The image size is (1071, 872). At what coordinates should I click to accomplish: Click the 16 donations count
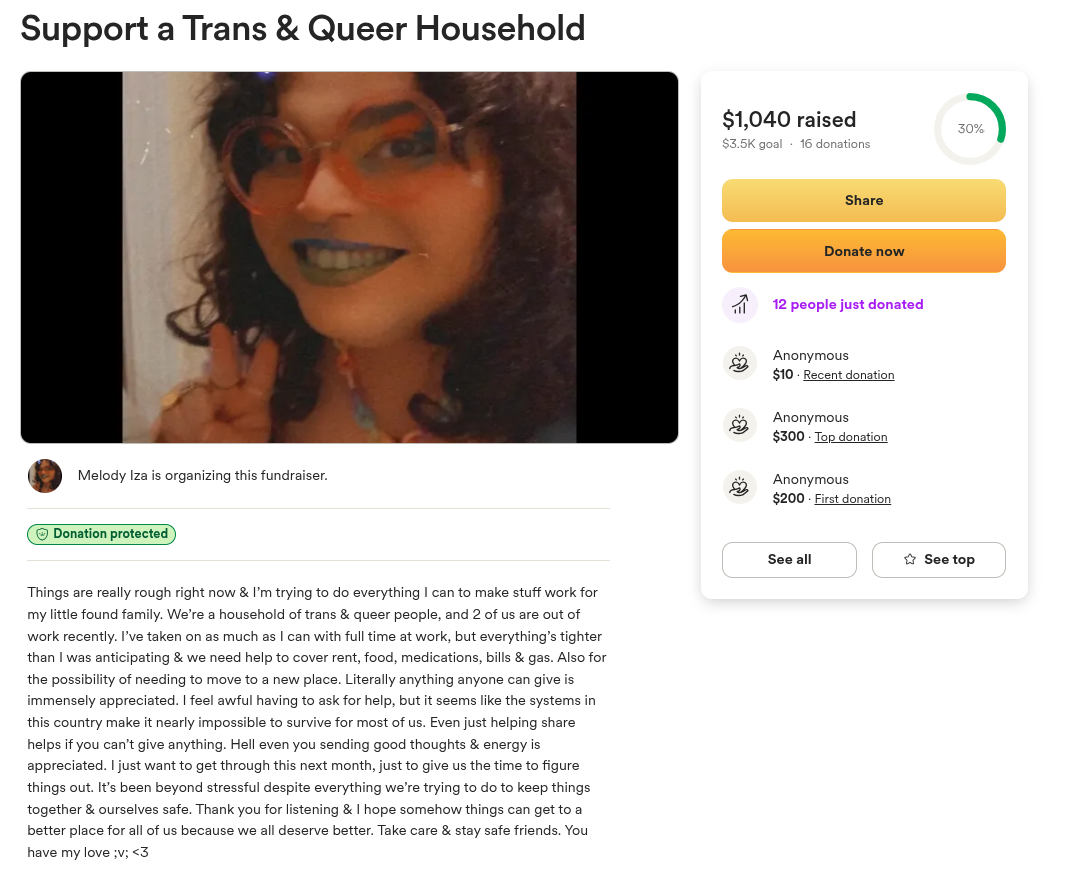(x=835, y=144)
